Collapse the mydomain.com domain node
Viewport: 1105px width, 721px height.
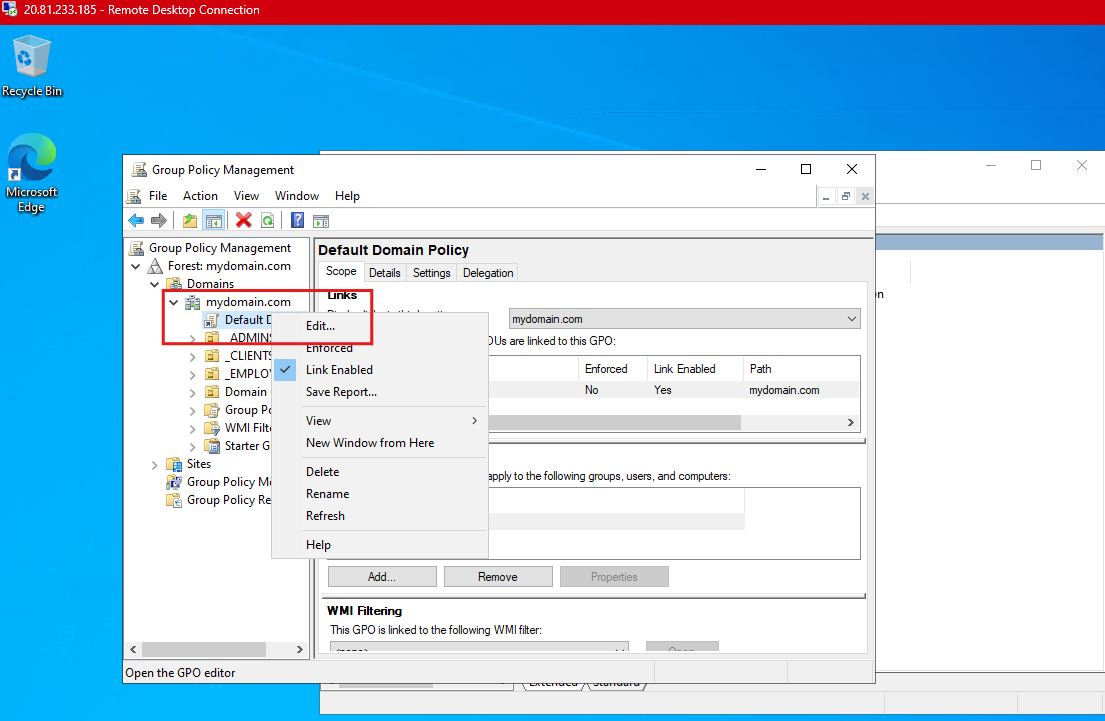(173, 302)
